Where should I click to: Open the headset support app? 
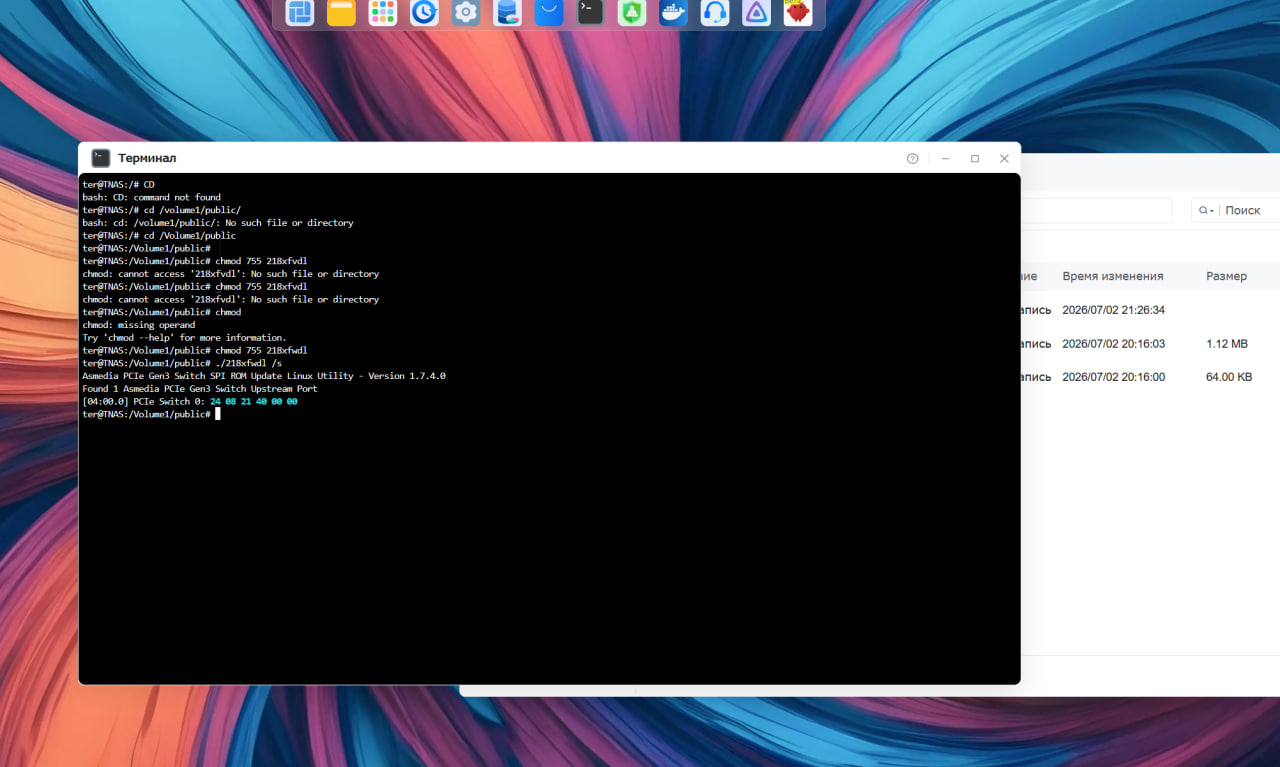pyautogui.click(x=715, y=12)
